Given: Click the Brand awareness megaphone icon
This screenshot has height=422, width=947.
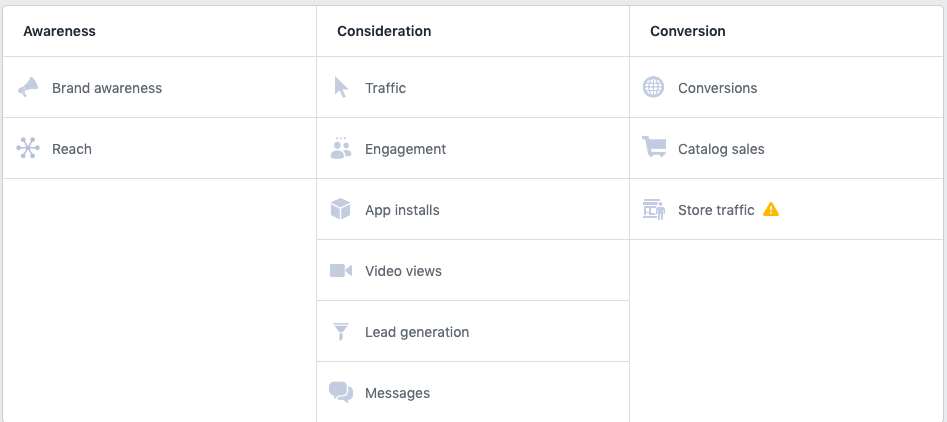Looking at the screenshot, I should point(28,88).
